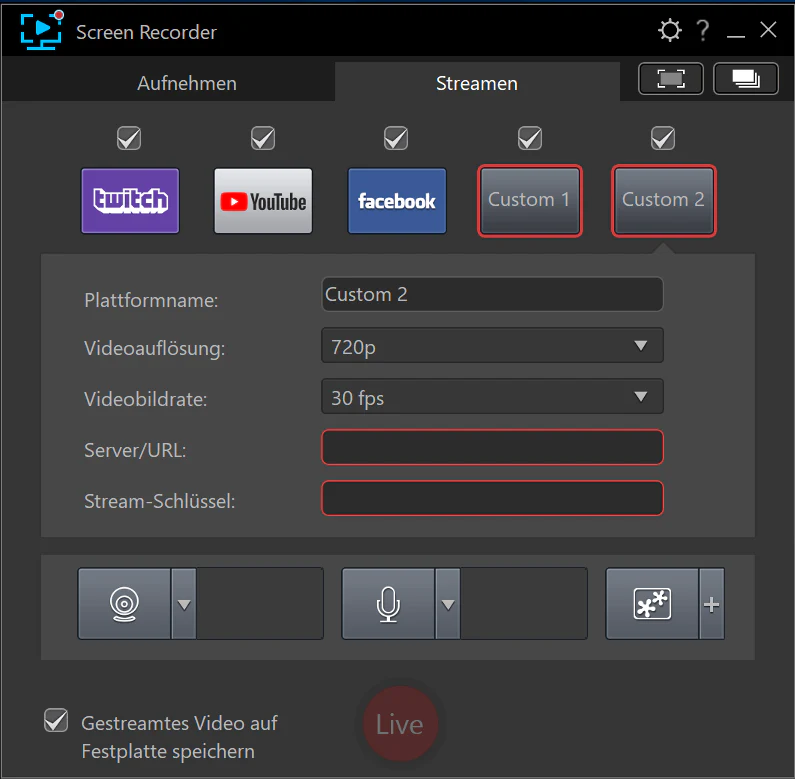Screen dimensions: 795x779
Task: Click the Server/URL: label
Action: [x=135, y=450]
